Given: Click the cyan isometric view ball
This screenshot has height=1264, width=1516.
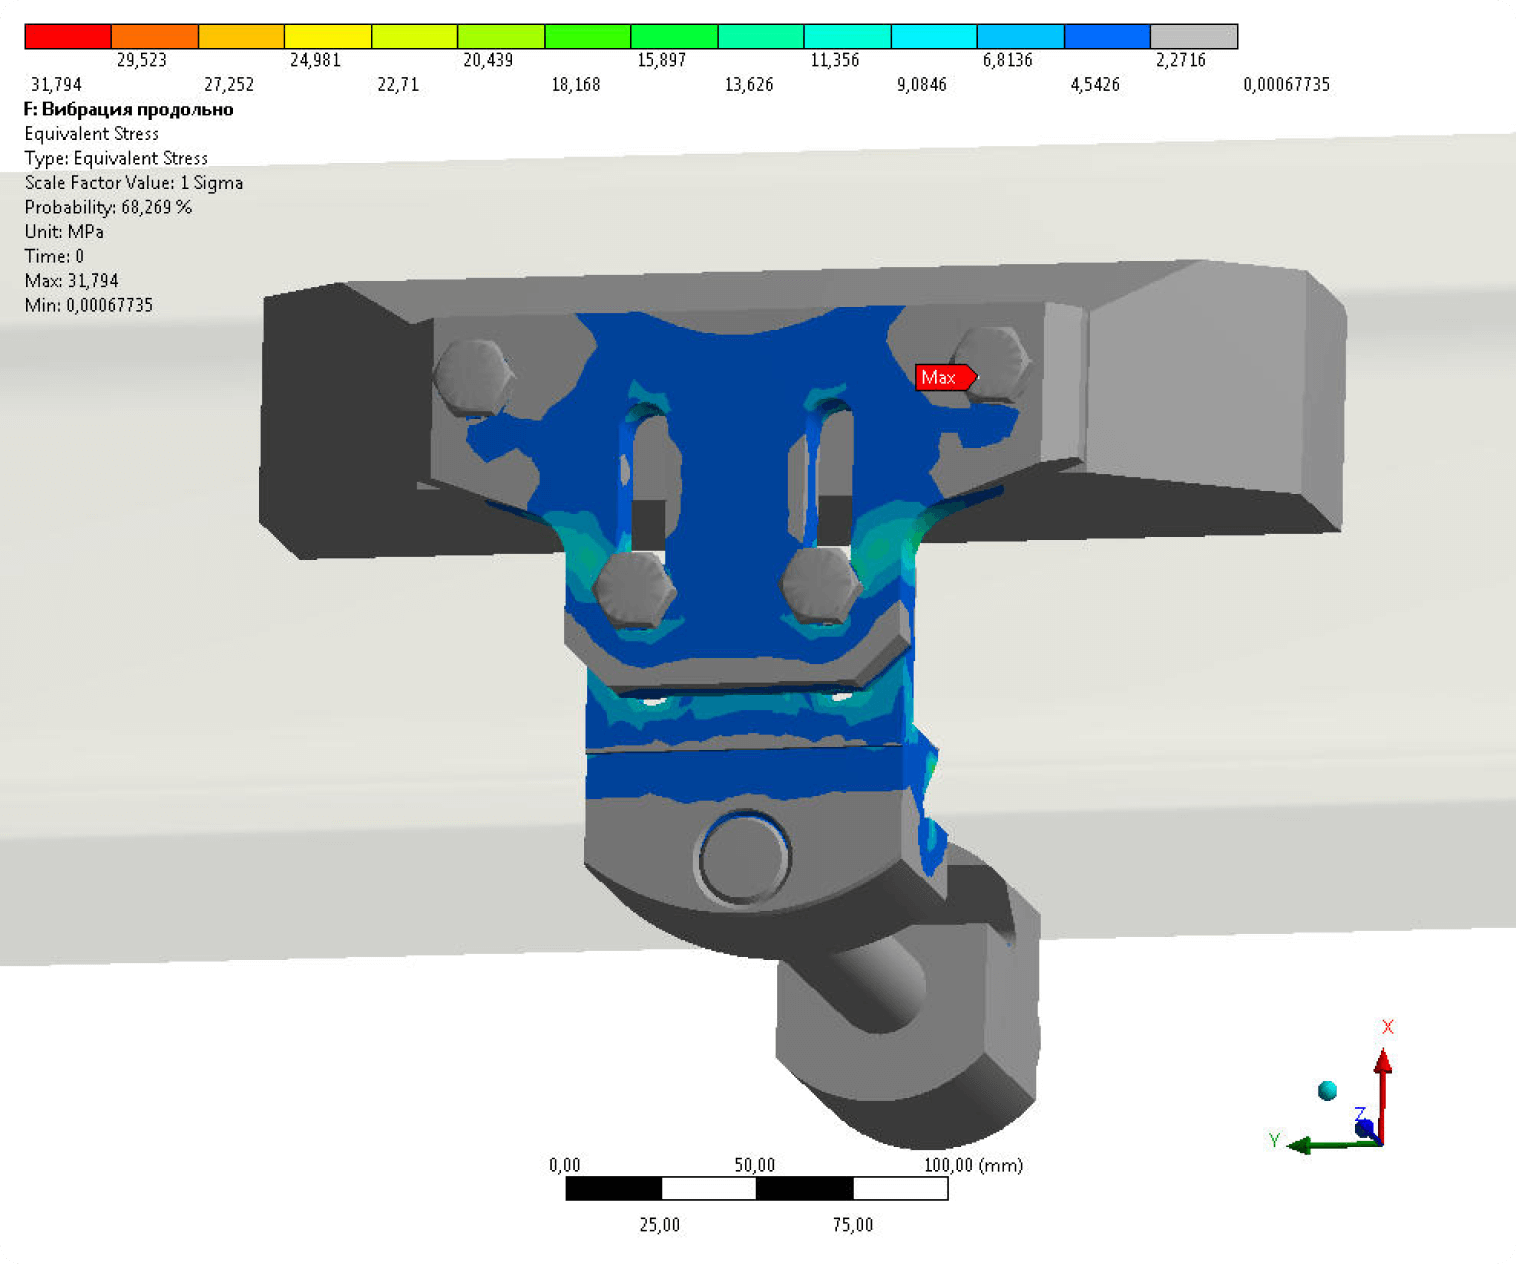Looking at the screenshot, I should [1327, 1090].
